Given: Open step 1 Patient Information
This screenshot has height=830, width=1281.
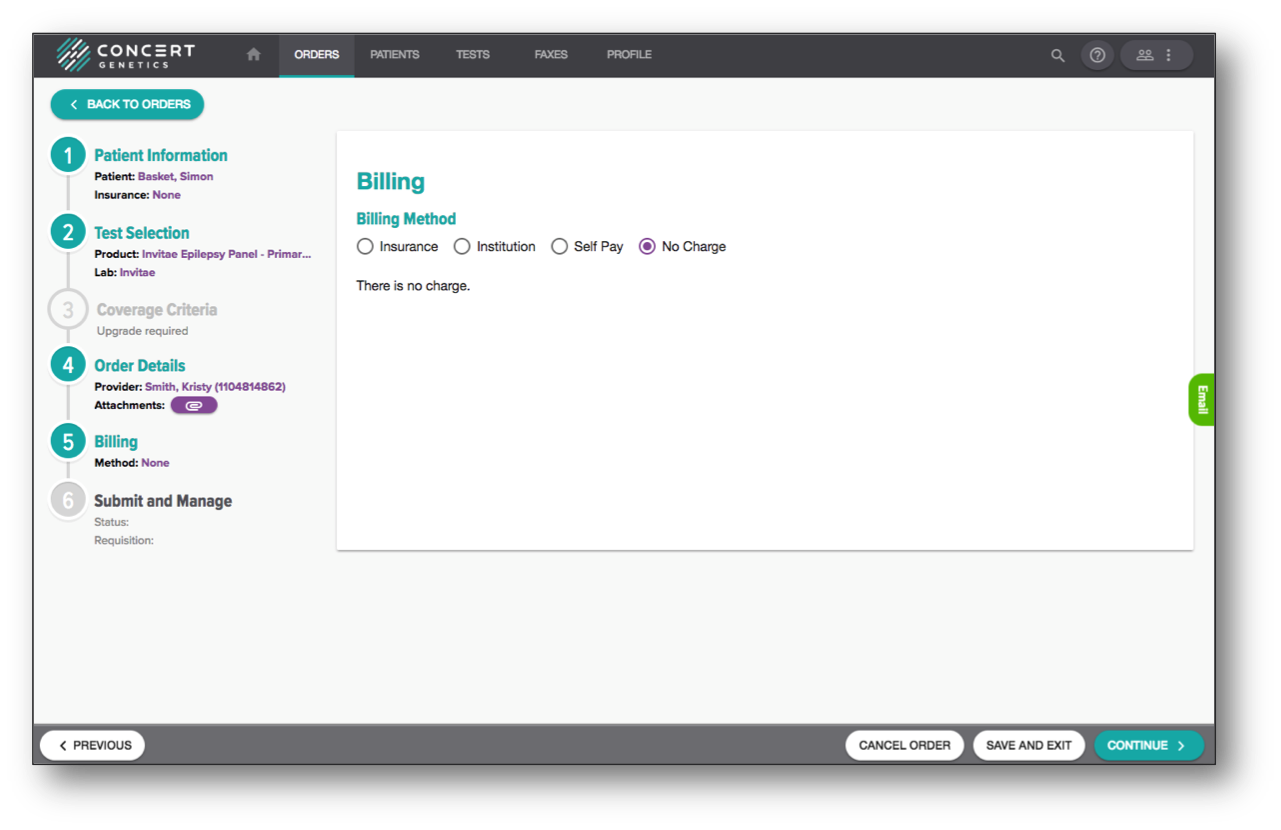Looking at the screenshot, I should 160,155.
